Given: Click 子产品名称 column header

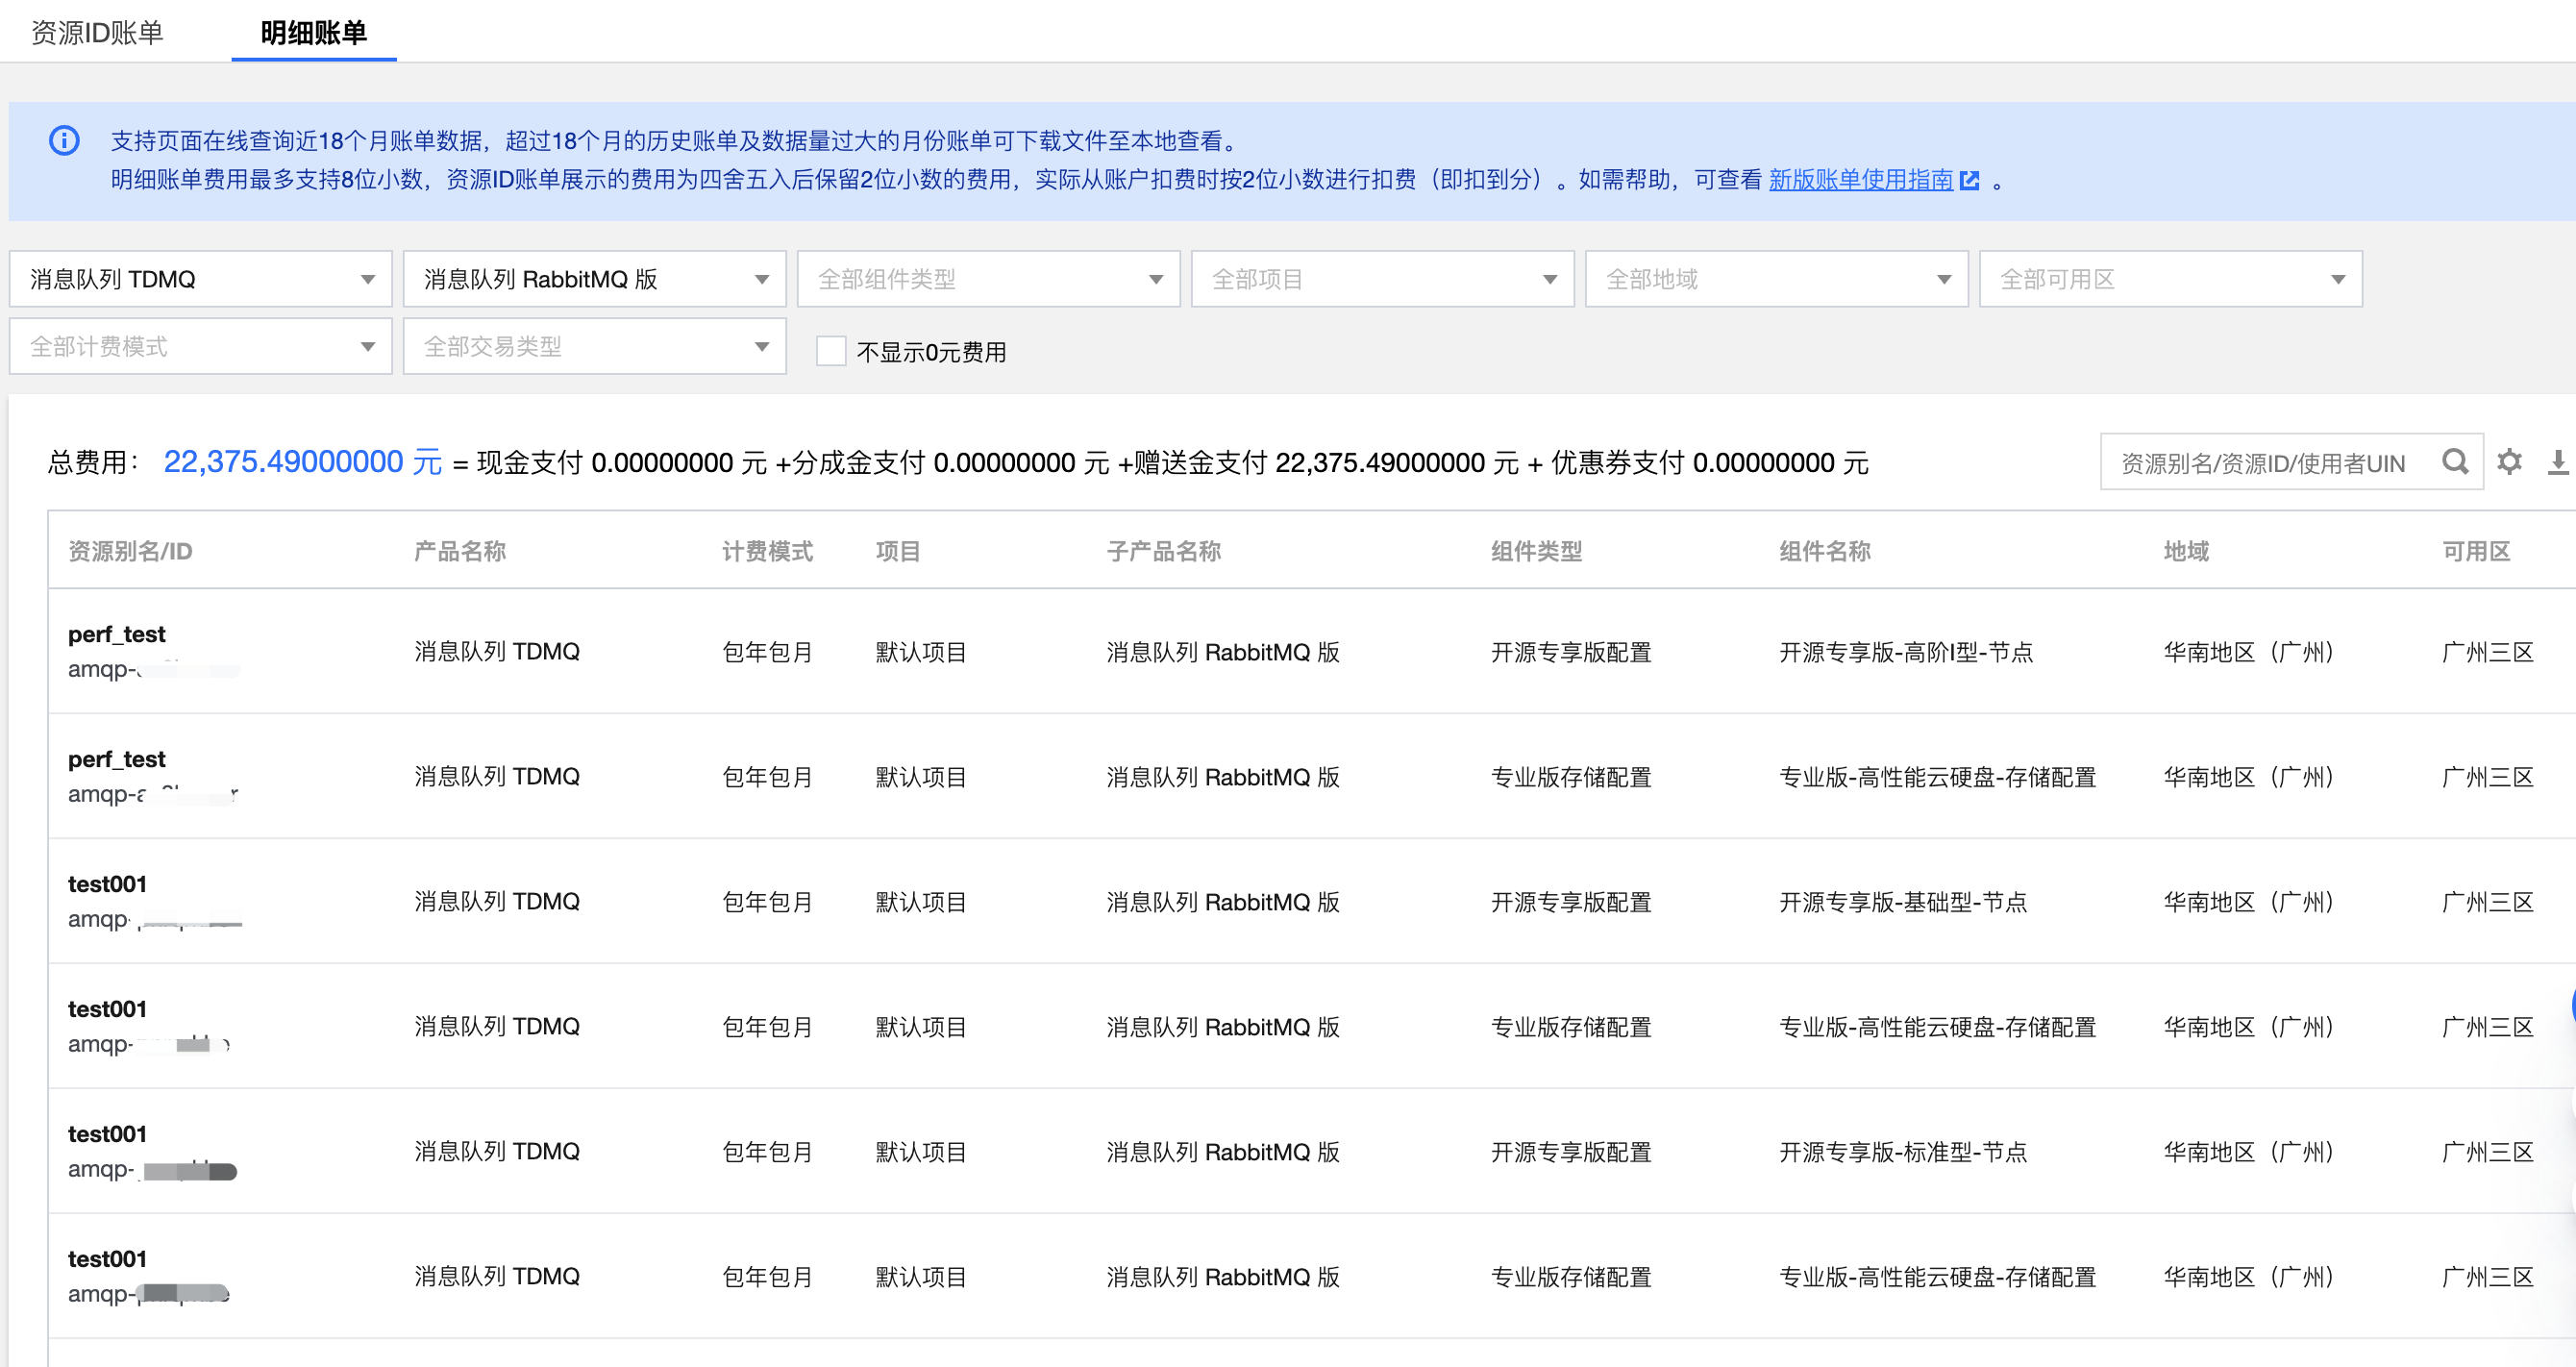Looking at the screenshot, I should (1164, 551).
